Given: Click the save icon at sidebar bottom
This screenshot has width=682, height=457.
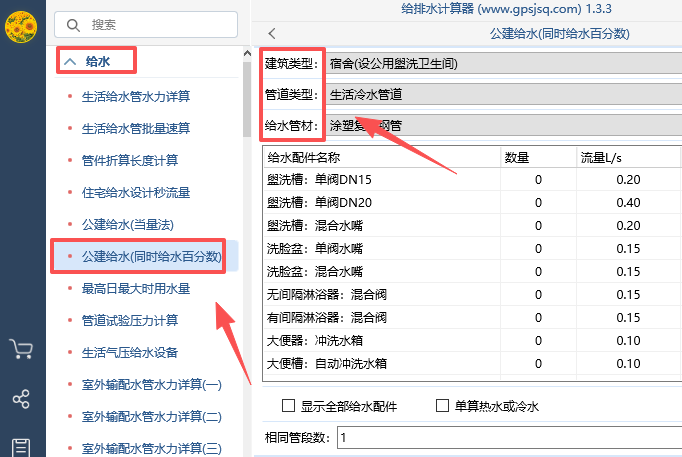Looking at the screenshot, I should point(21,446).
